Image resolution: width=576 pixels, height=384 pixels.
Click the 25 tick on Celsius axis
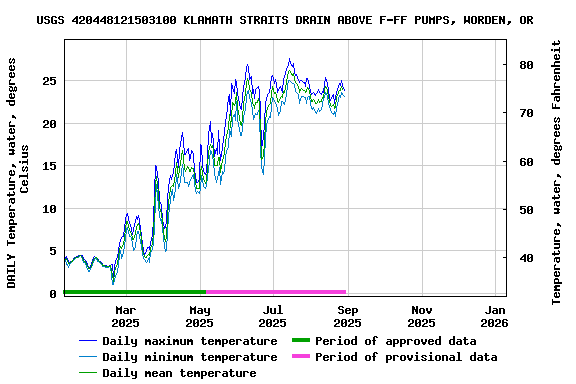50,81
